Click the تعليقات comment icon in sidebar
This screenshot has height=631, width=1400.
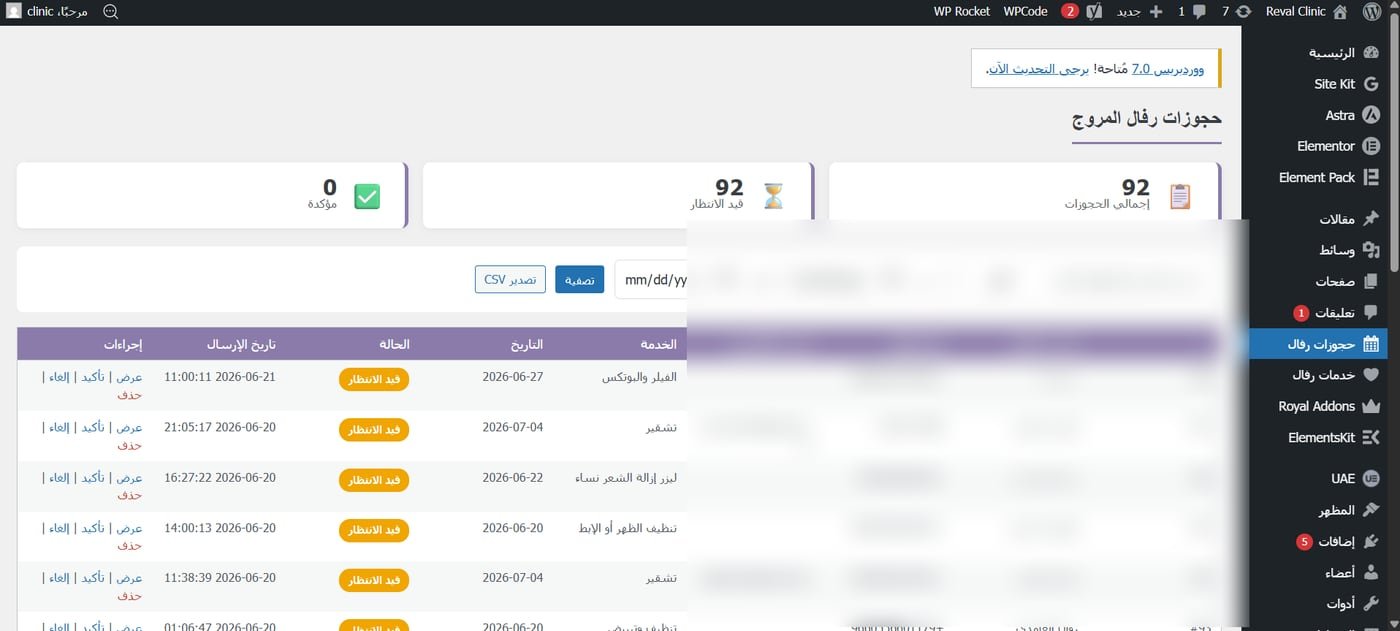coord(1371,312)
